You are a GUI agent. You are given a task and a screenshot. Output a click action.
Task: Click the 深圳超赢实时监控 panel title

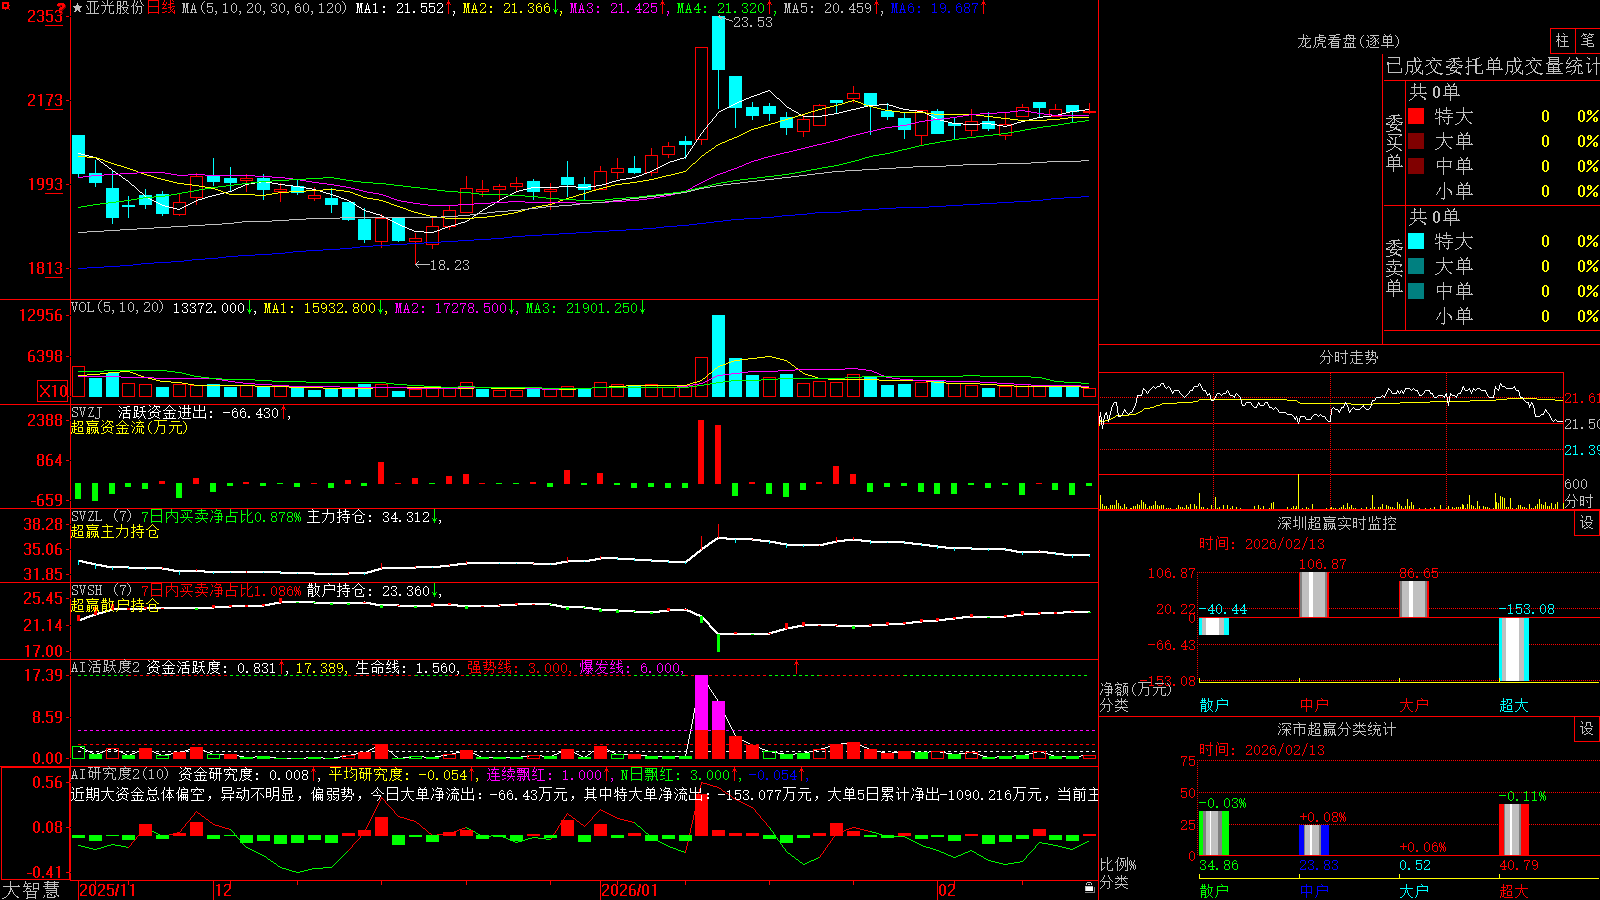point(1336,523)
